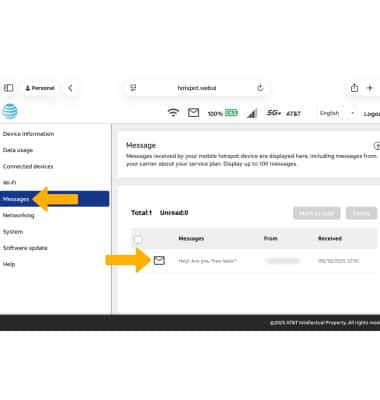Open Device information in sidebar
This screenshot has width=380, height=400.
pos(28,134)
